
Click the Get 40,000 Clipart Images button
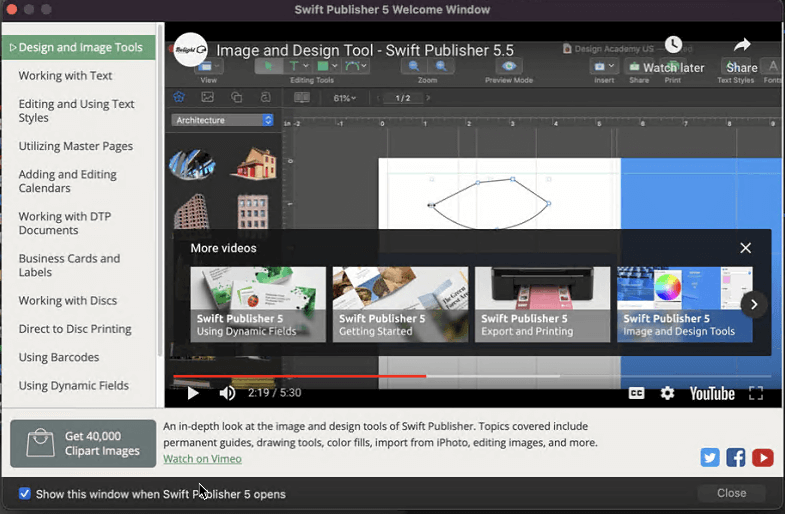point(83,443)
